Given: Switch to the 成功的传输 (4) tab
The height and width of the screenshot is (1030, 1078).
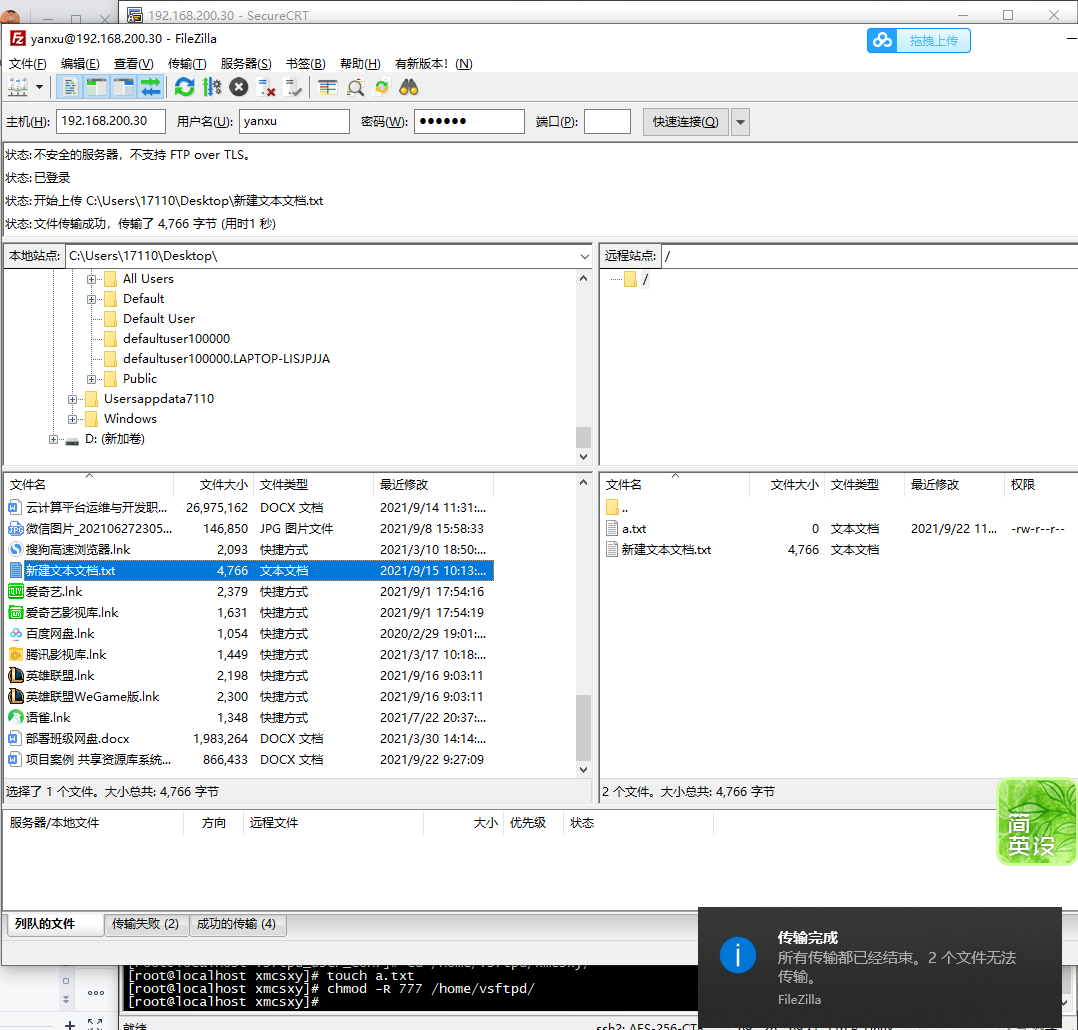Looking at the screenshot, I should point(236,923).
